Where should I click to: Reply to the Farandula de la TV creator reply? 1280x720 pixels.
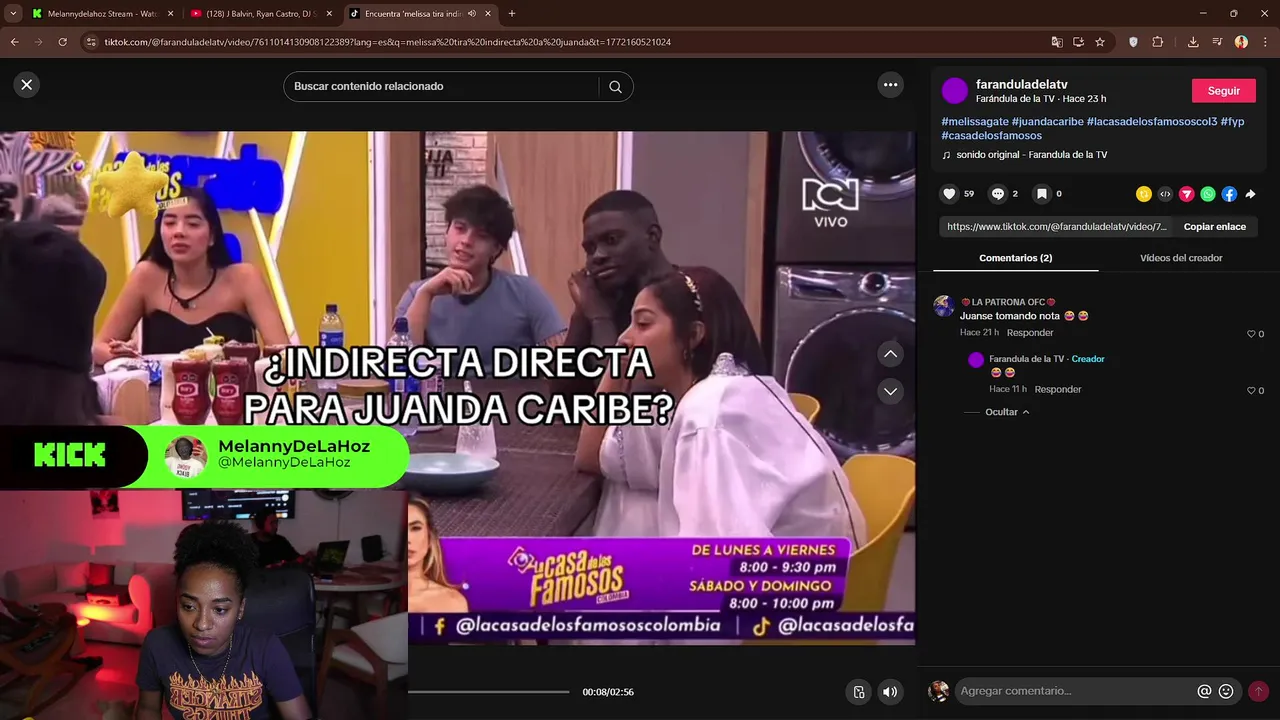pos(1058,389)
